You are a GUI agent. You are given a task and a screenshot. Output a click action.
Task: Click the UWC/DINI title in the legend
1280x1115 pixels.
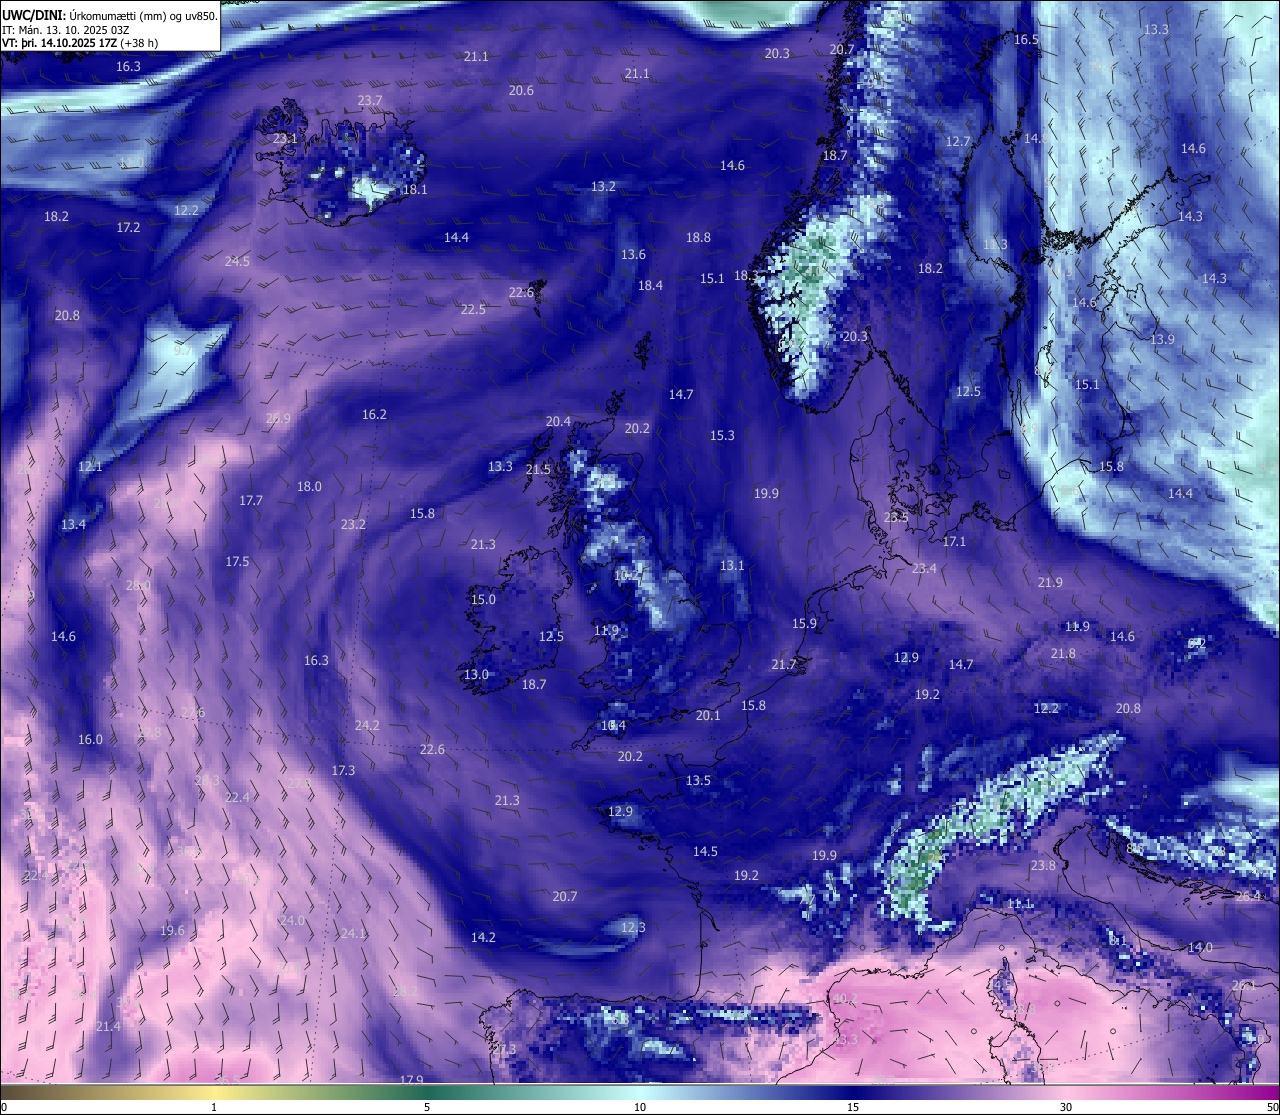coord(33,15)
